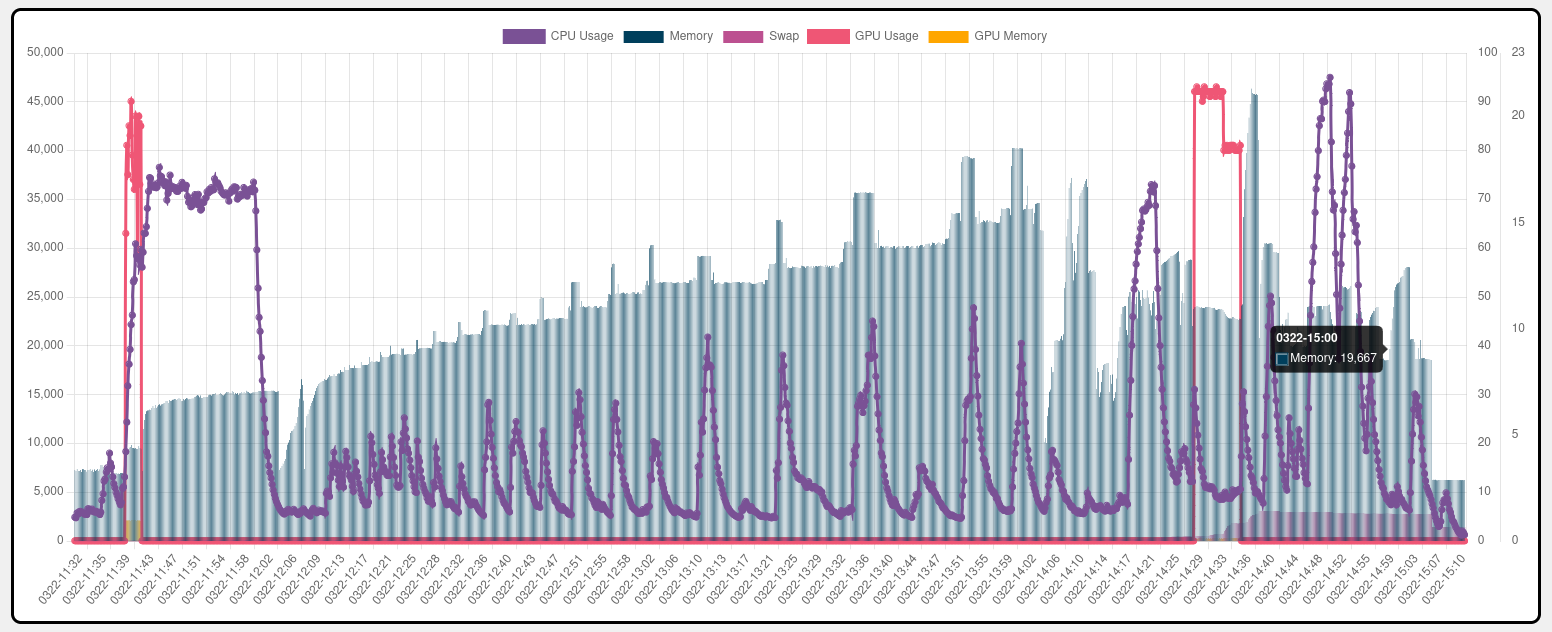Click the 80 percent-axis label on the right
The width and height of the screenshot is (1552, 632).
[1484, 150]
